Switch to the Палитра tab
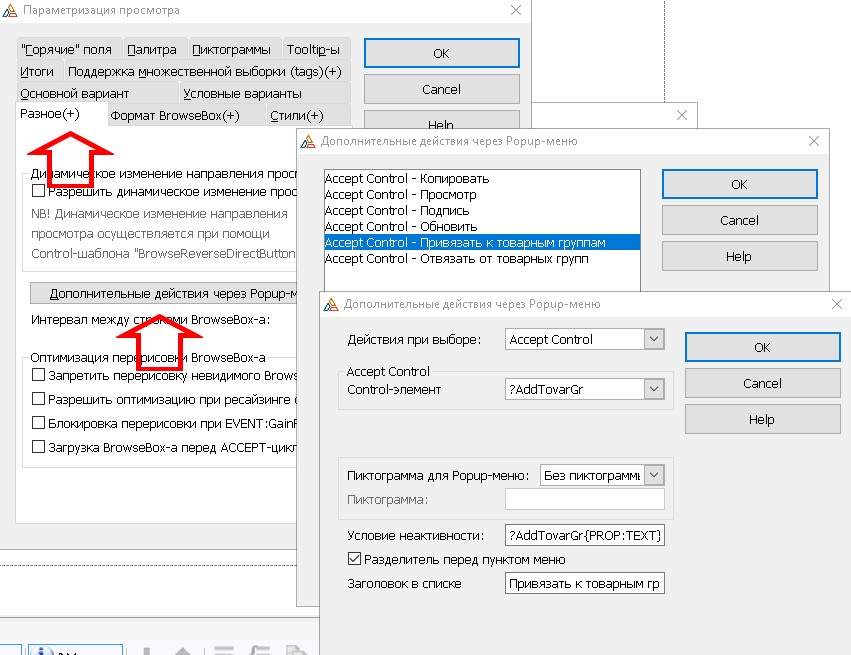 pos(152,49)
